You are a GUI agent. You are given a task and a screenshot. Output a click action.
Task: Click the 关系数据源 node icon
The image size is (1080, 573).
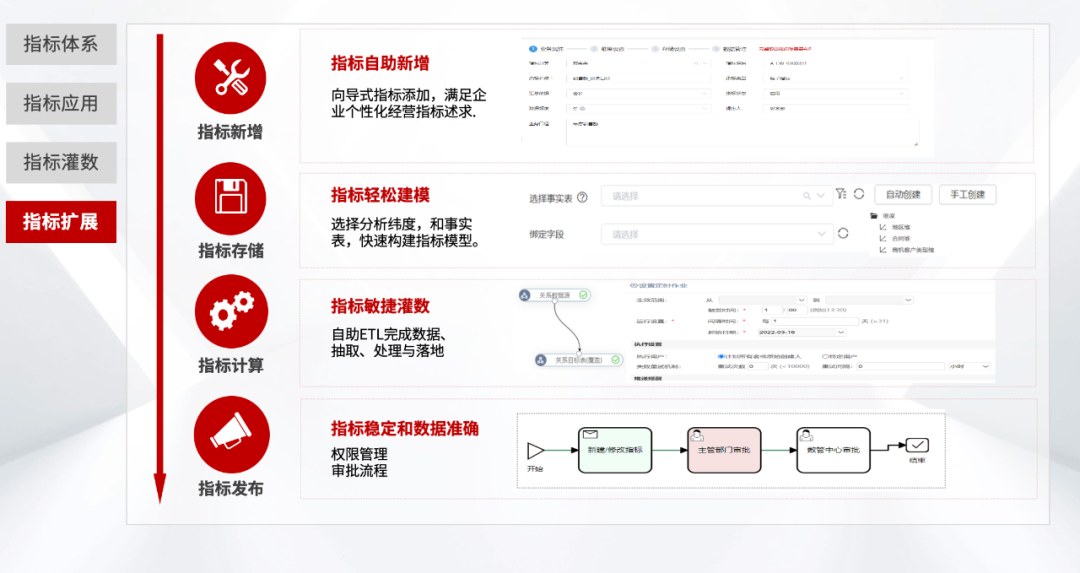click(525, 295)
